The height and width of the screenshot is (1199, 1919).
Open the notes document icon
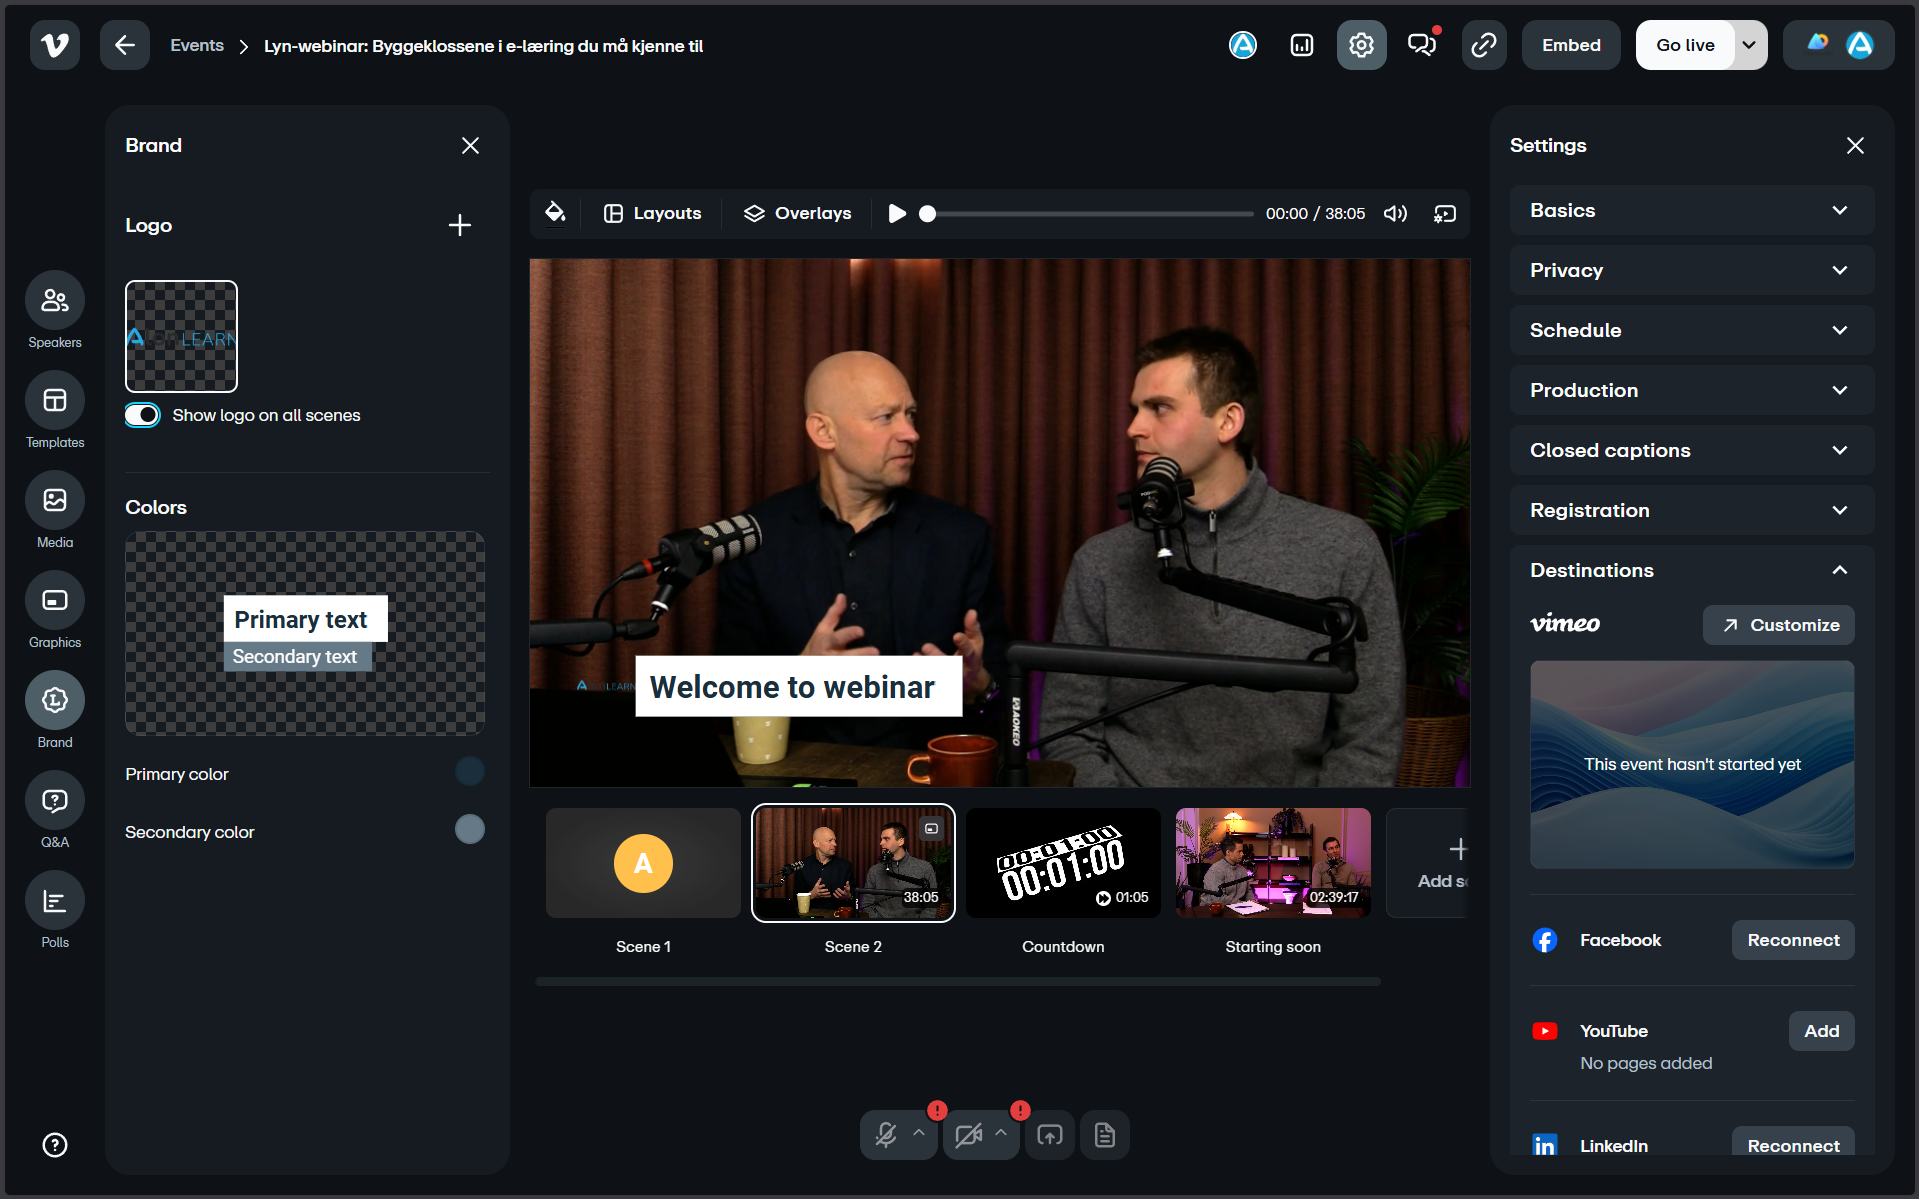click(1105, 1135)
